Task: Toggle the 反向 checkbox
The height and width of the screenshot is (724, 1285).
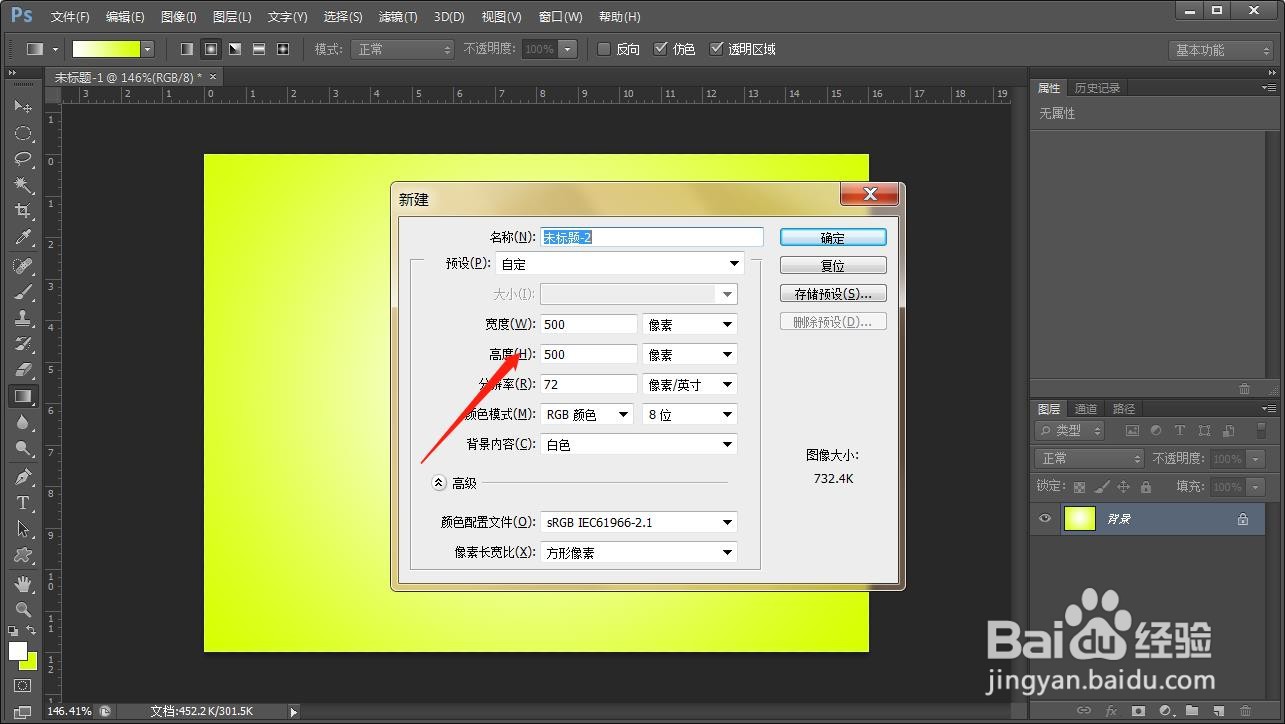Action: coord(604,49)
